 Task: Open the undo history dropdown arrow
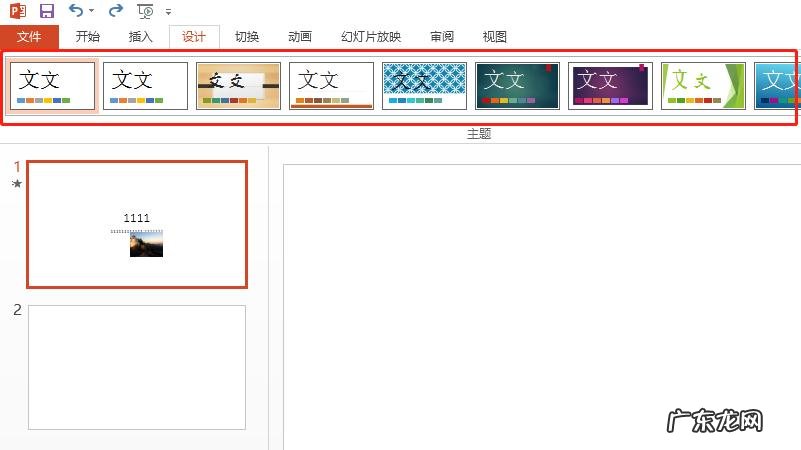(x=91, y=11)
